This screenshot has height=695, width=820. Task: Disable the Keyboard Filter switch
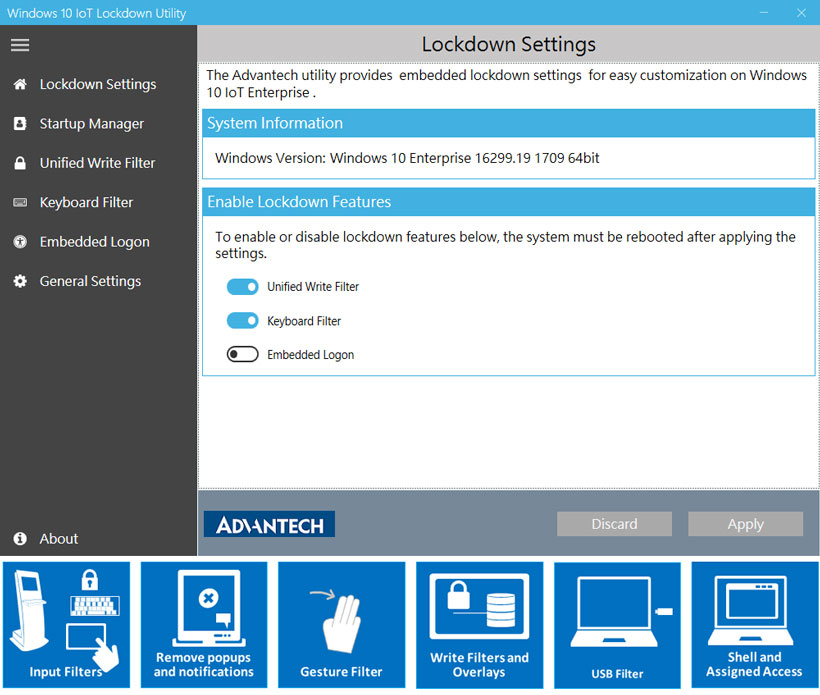coord(243,321)
